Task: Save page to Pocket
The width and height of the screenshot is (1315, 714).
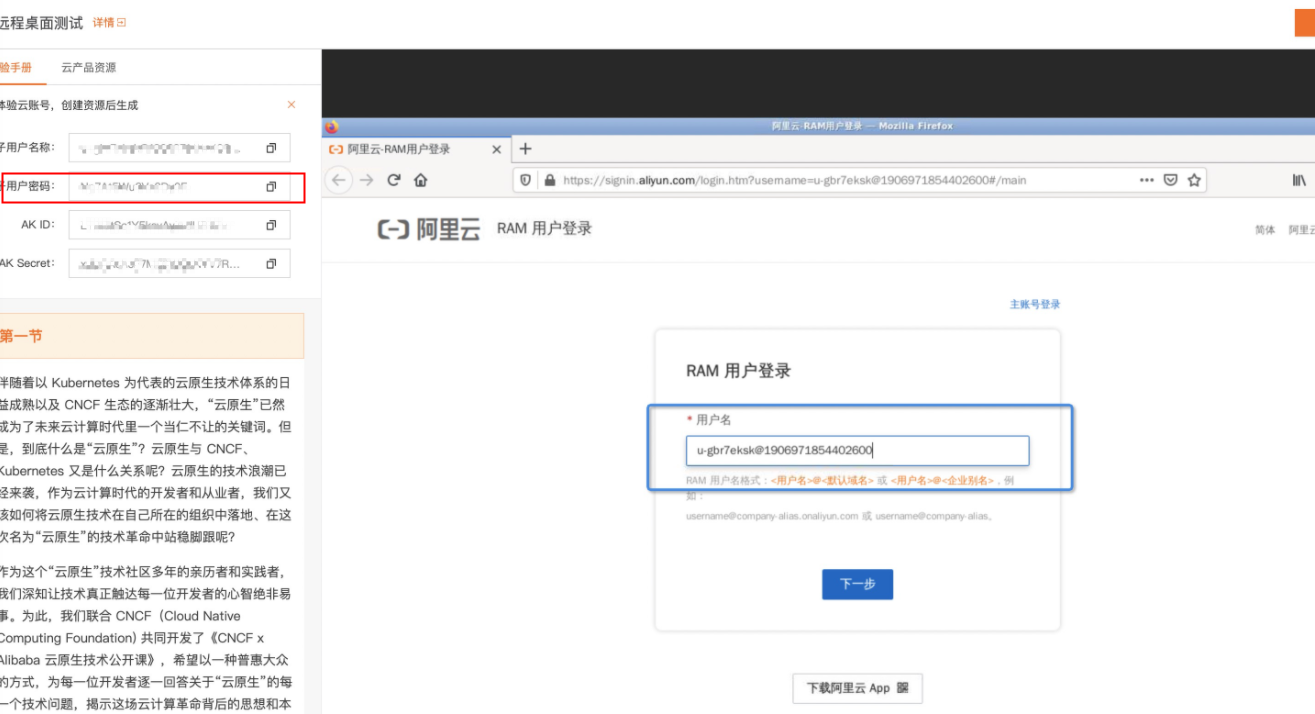Action: [1170, 181]
